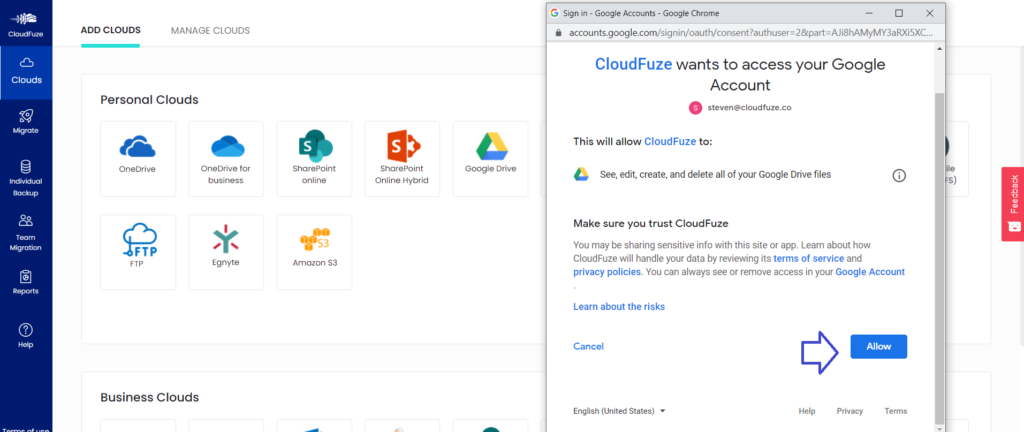The image size is (1024, 432).
Task: Expand the English (United States) language dropdown
Action: 619,411
